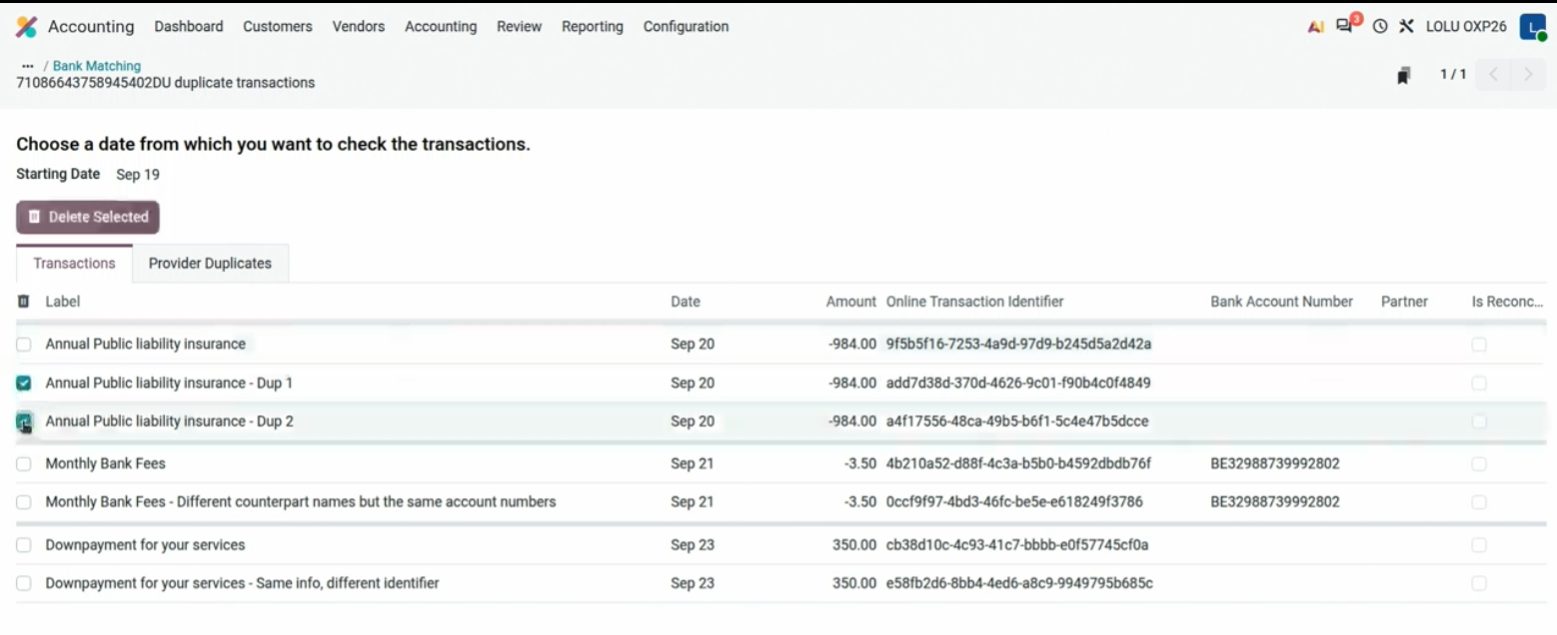The width and height of the screenshot is (1557, 635).
Task: Tick checkbox for Same info, different identifier row
Action: click(x=24, y=583)
